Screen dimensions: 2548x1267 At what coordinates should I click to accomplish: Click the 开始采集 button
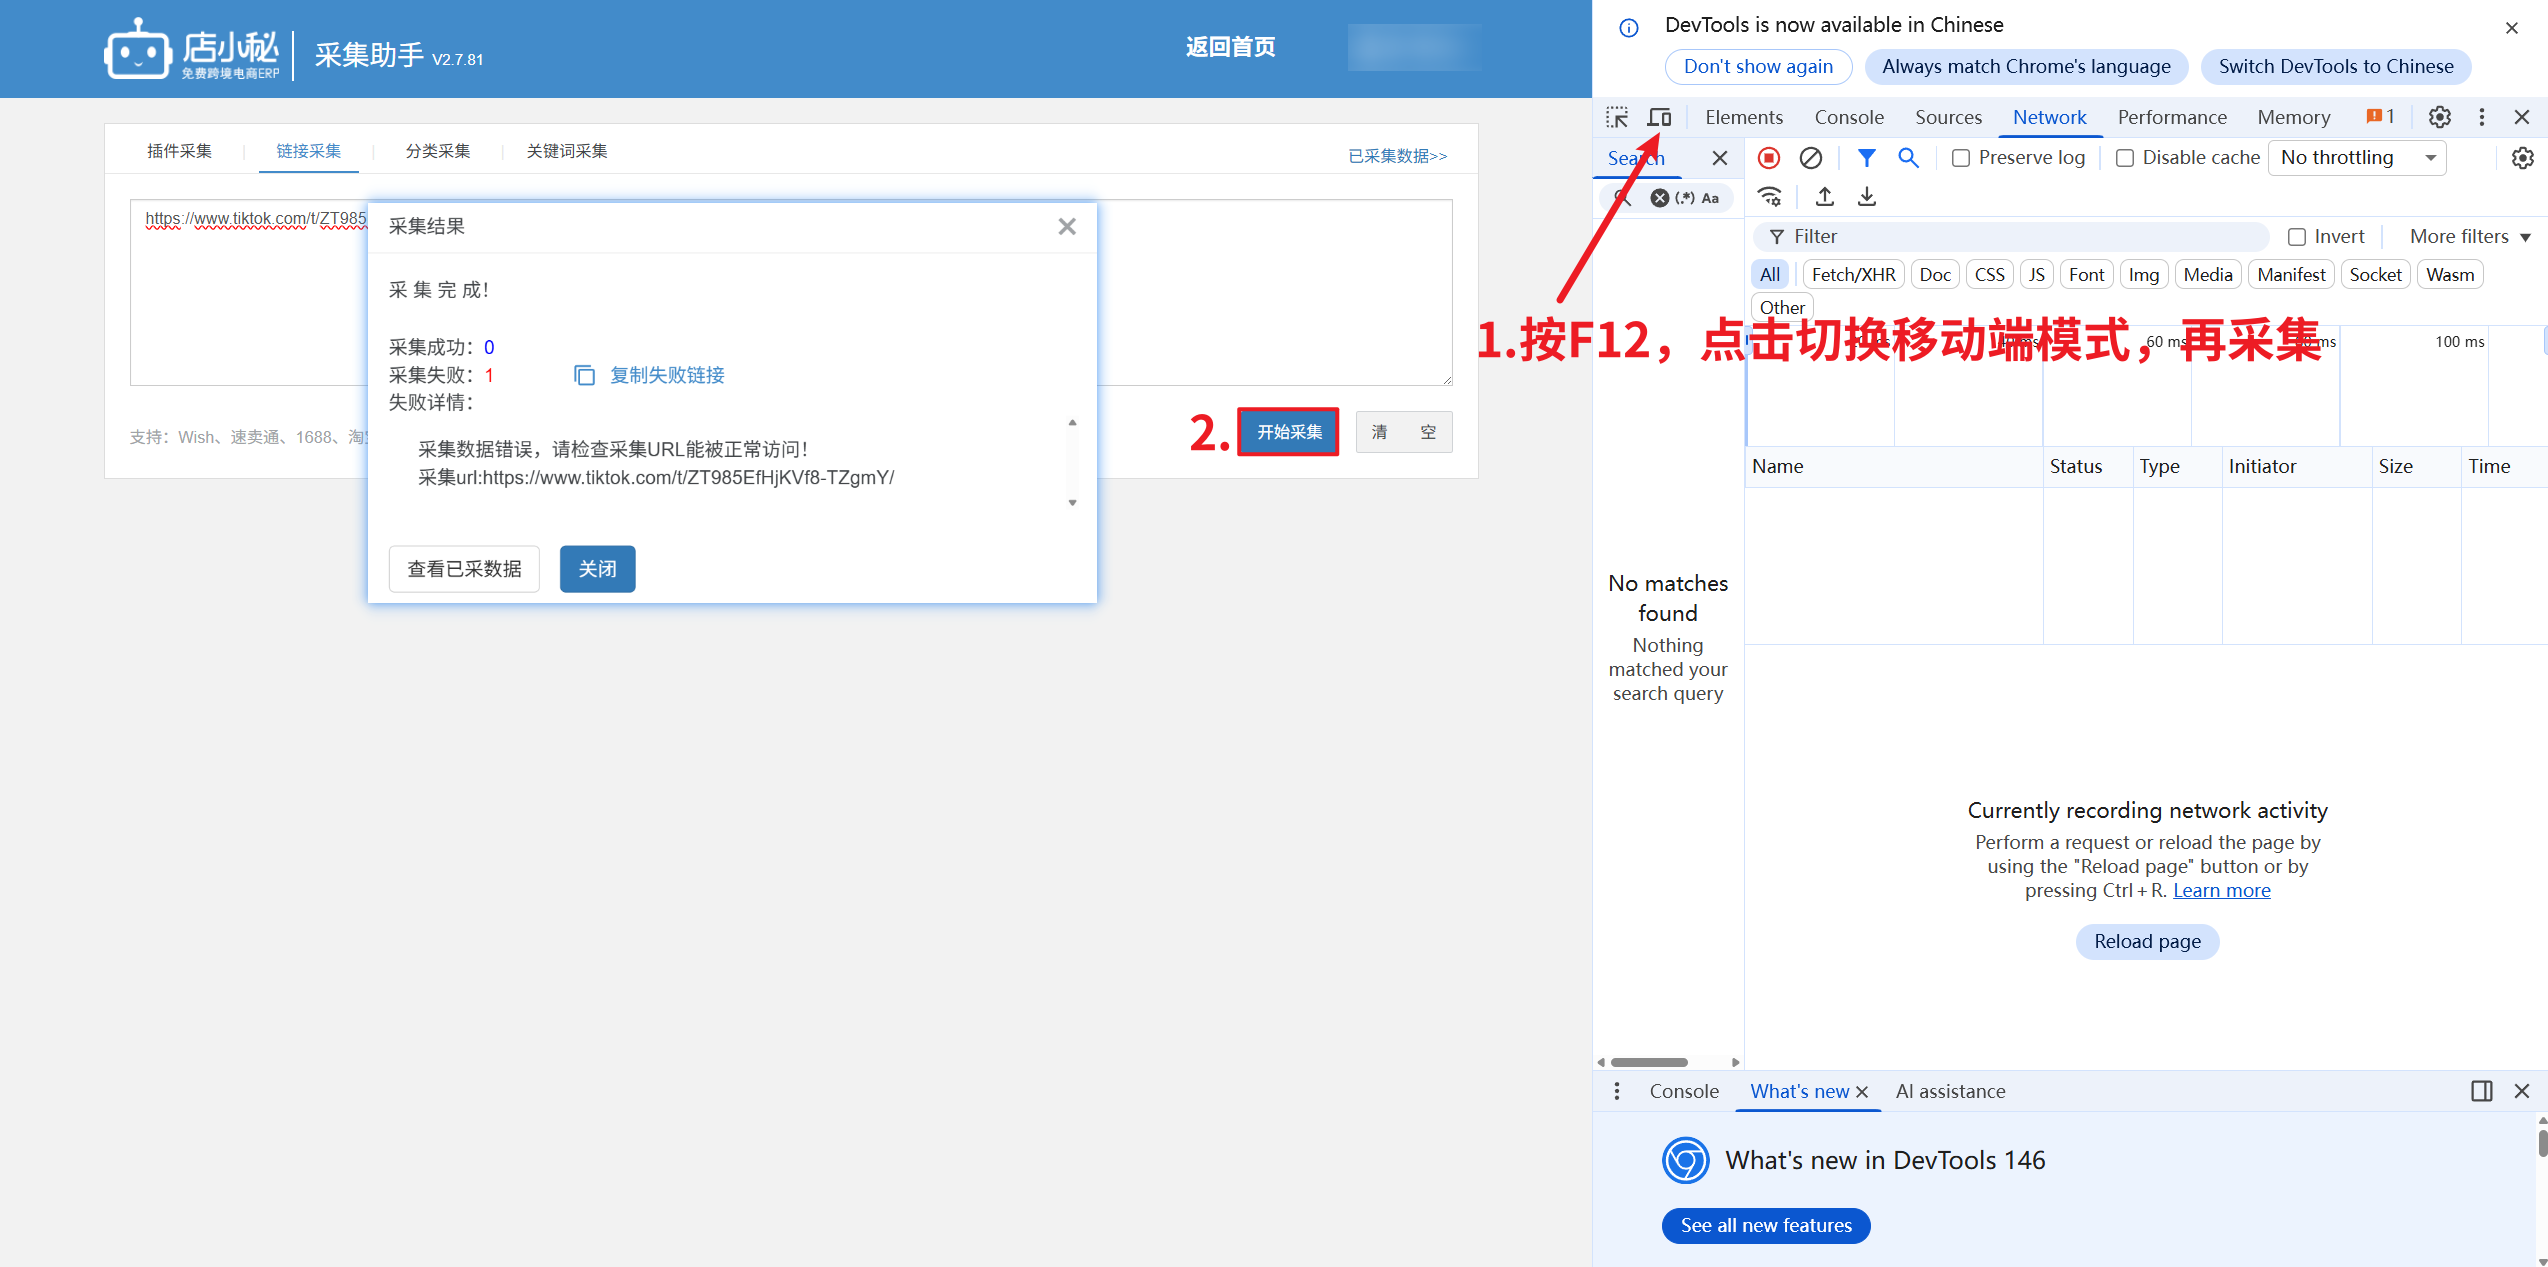click(1288, 432)
